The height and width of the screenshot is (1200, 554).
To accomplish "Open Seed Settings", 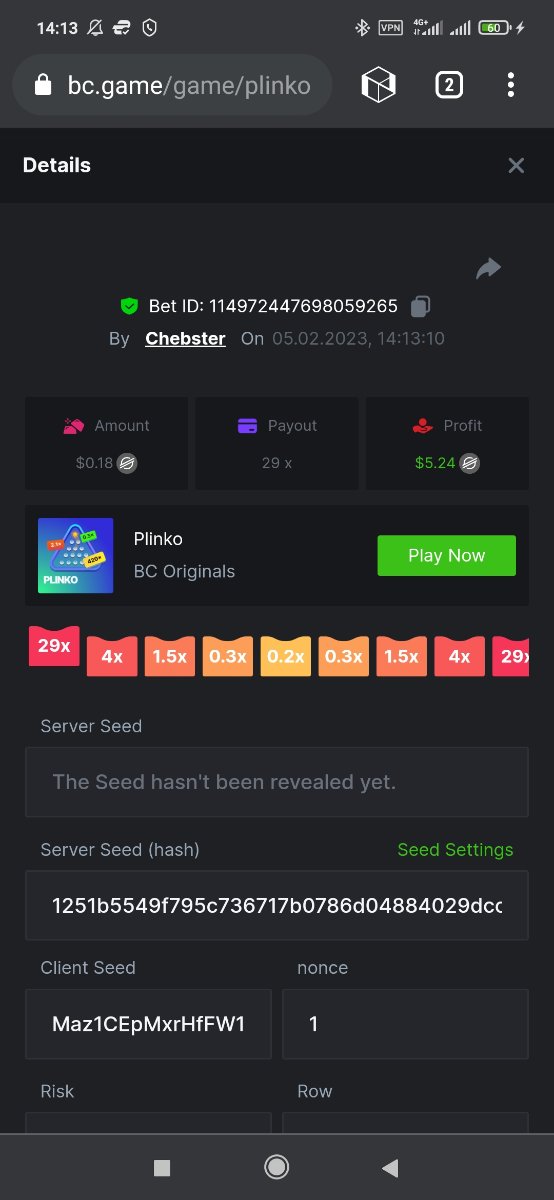I will click(x=455, y=850).
